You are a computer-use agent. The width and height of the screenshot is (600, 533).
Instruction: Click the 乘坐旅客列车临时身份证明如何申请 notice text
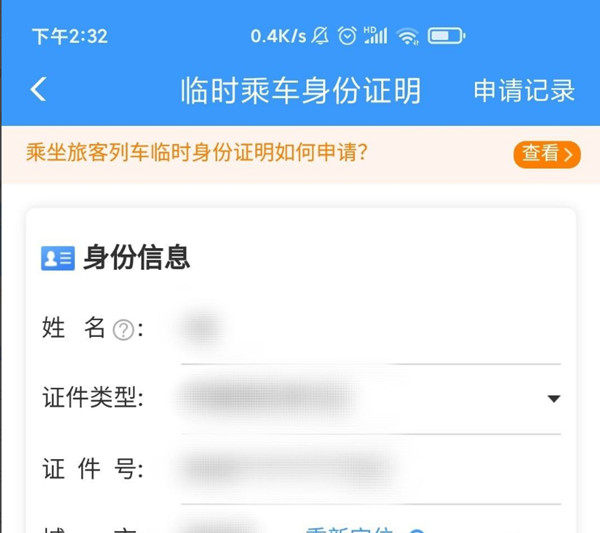[x=197, y=153]
